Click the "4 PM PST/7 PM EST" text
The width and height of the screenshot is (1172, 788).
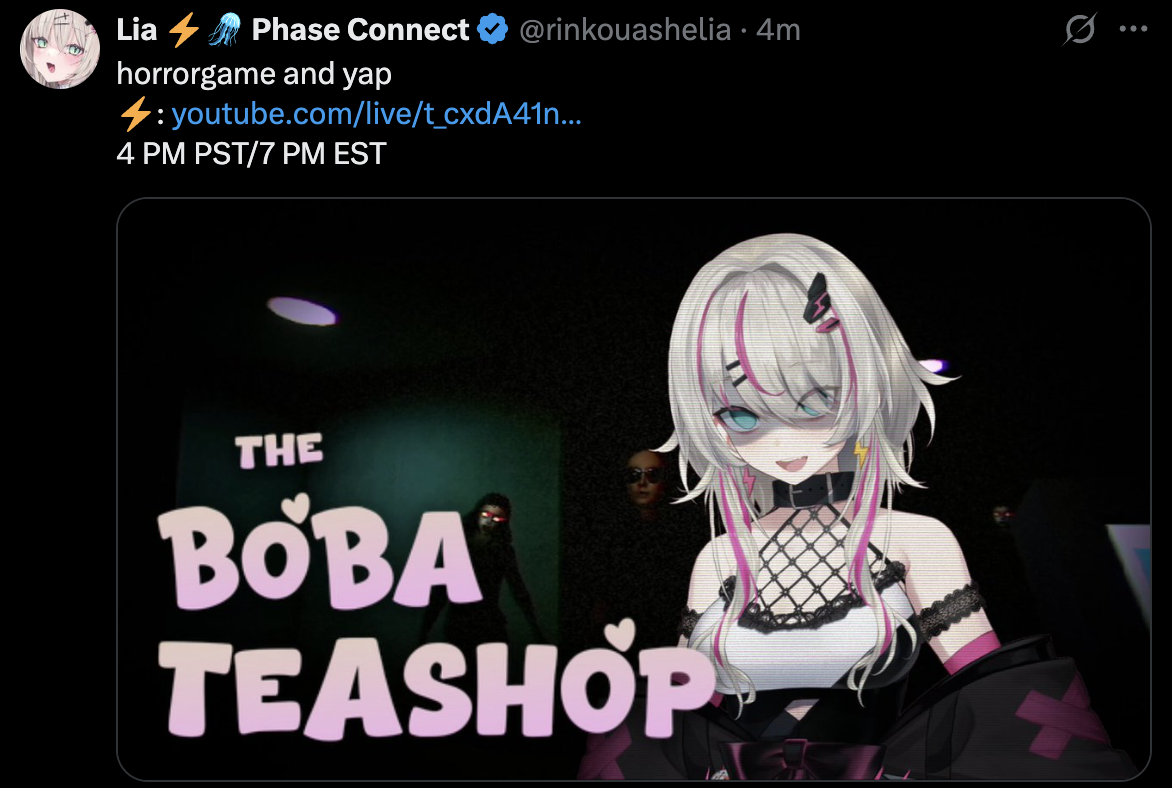click(x=251, y=154)
